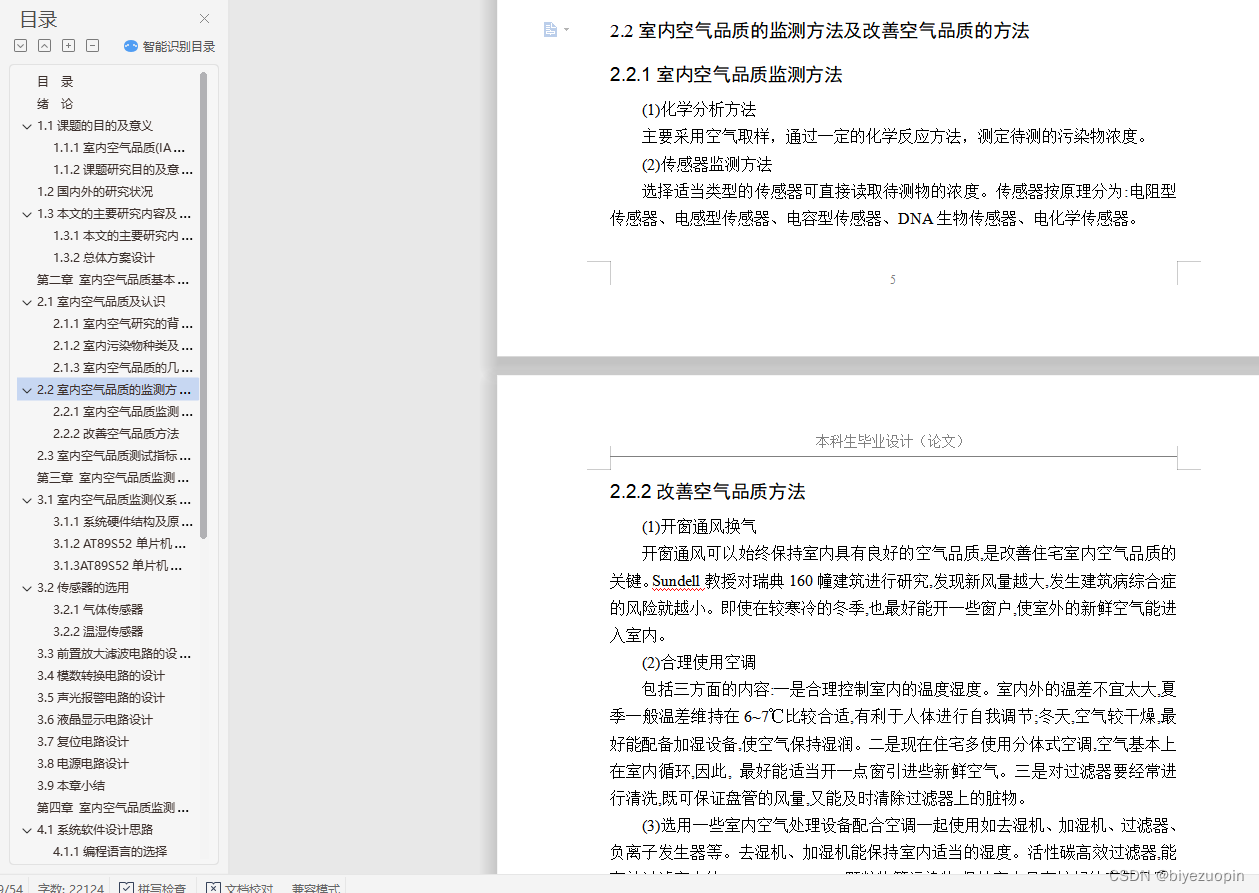Select outline item 1.1 课题的目的及意义
Screen dimensions: 1259x893
(x=95, y=126)
